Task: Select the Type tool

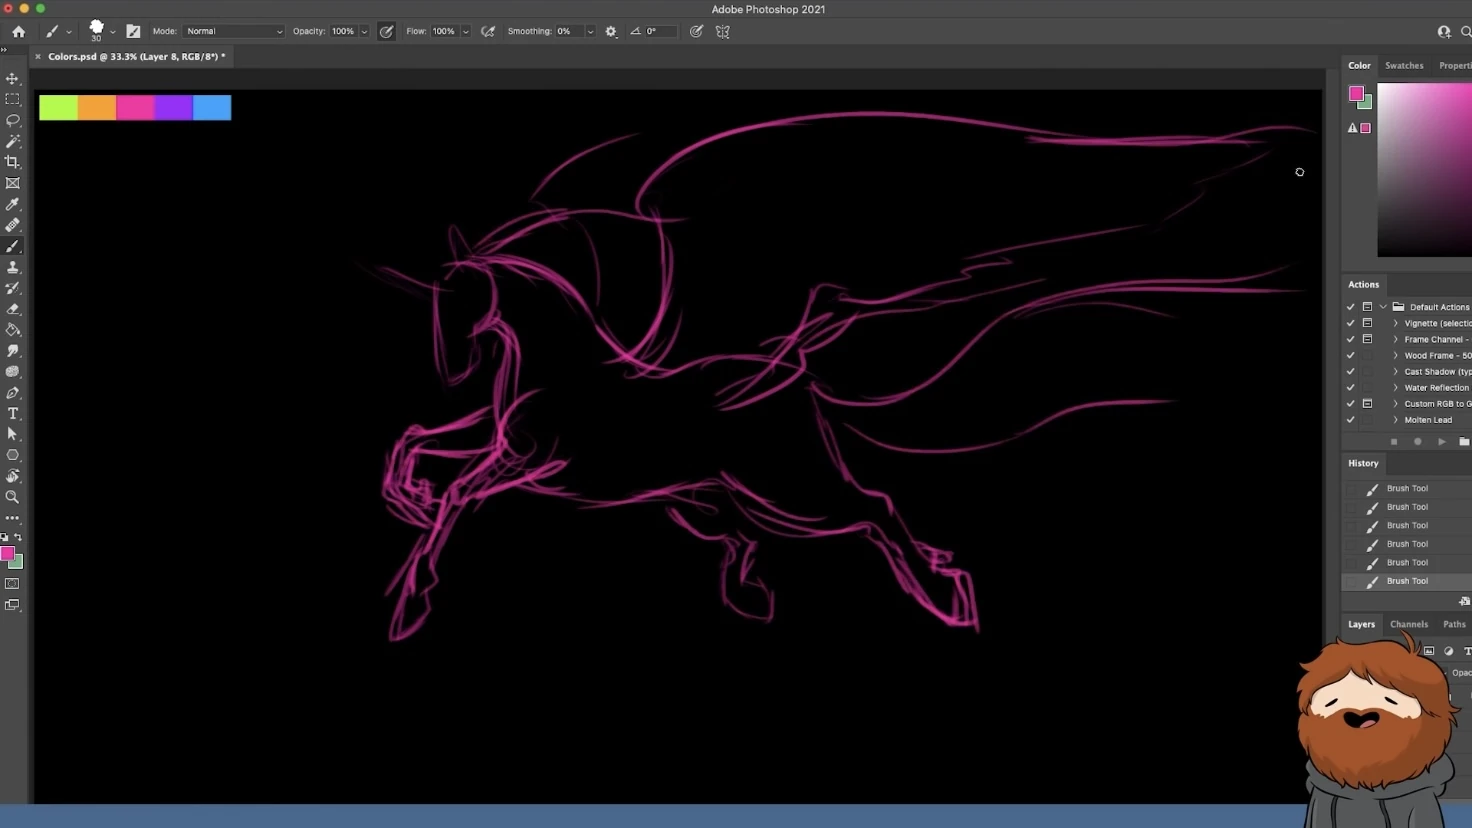Action: click(x=13, y=413)
